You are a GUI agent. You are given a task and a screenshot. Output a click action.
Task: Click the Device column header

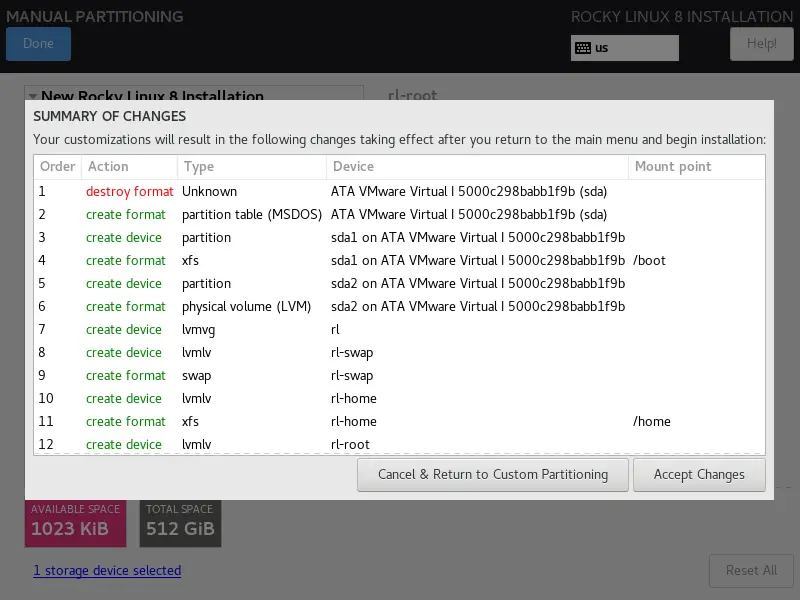477,167
